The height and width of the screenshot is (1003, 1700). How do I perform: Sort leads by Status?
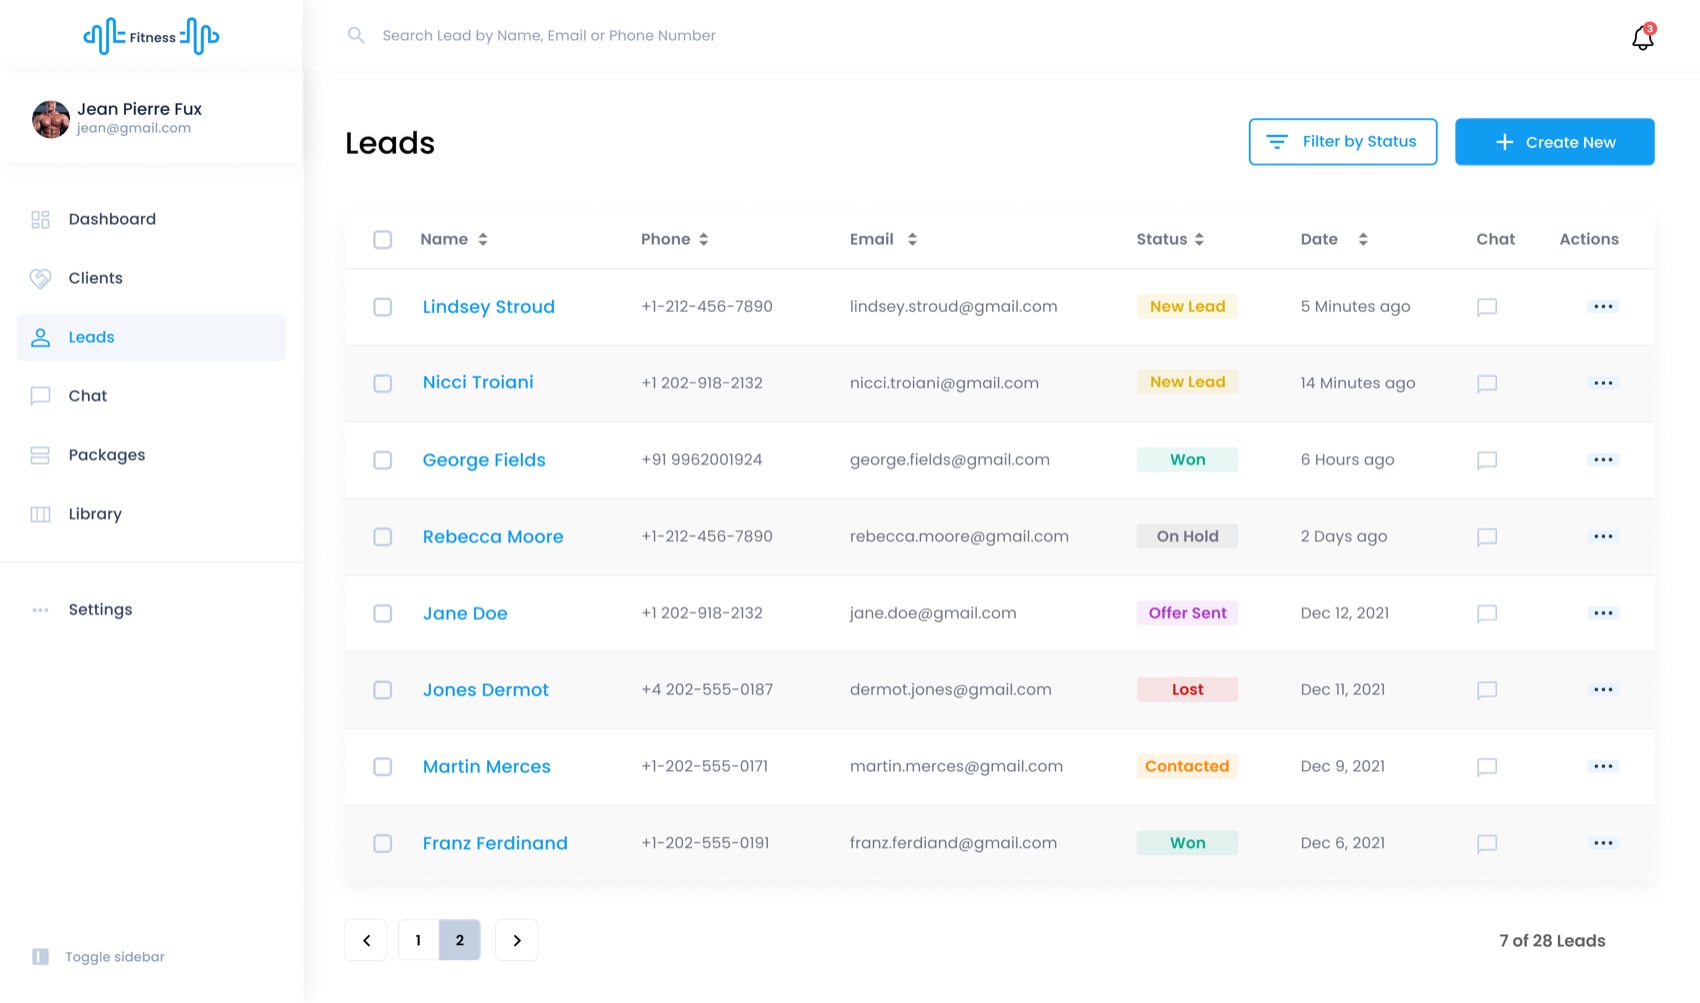pyautogui.click(x=1199, y=239)
